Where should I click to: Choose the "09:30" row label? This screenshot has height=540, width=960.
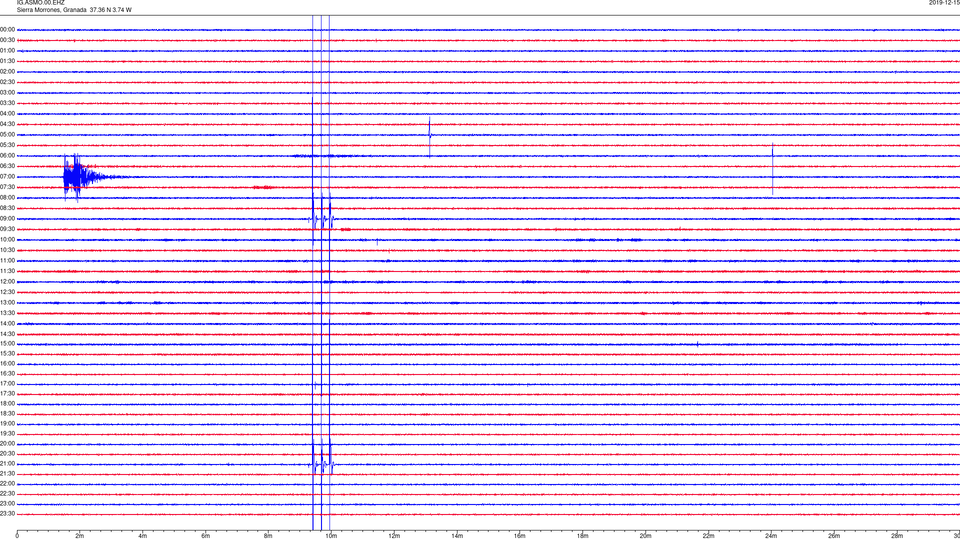click(x=7, y=229)
